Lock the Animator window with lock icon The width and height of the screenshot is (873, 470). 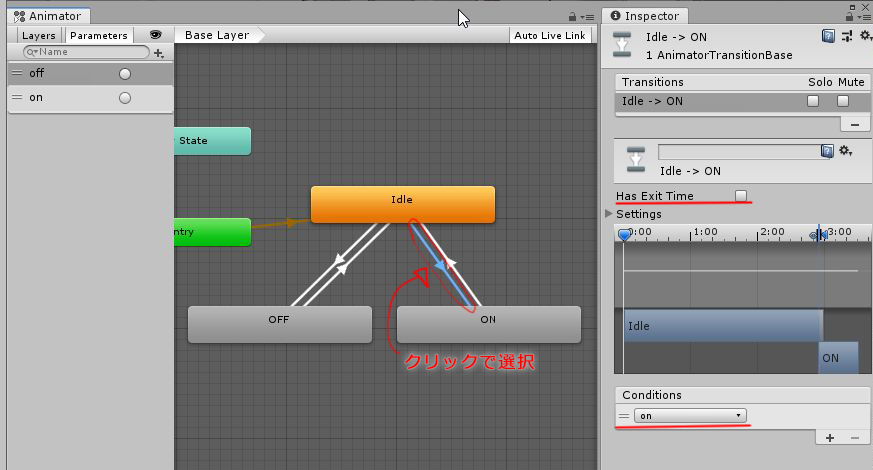coord(572,17)
